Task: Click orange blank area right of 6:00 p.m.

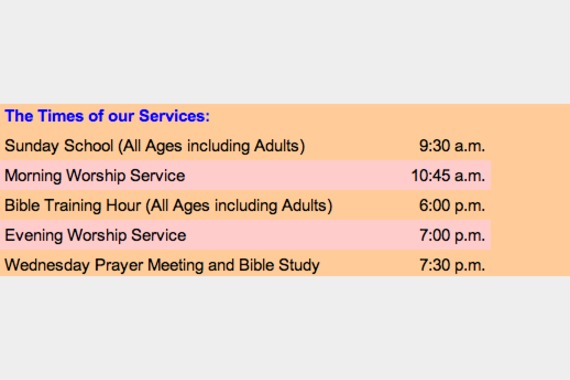Action: tap(529, 205)
